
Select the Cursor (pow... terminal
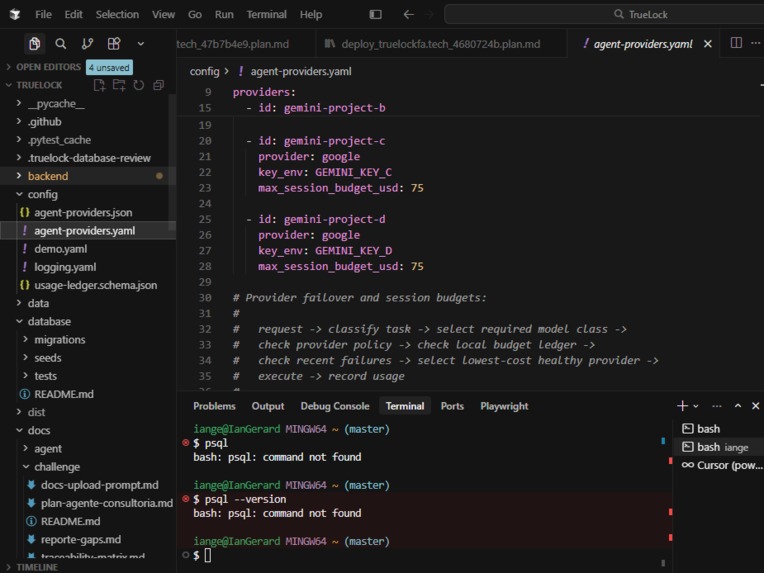(x=721, y=465)
